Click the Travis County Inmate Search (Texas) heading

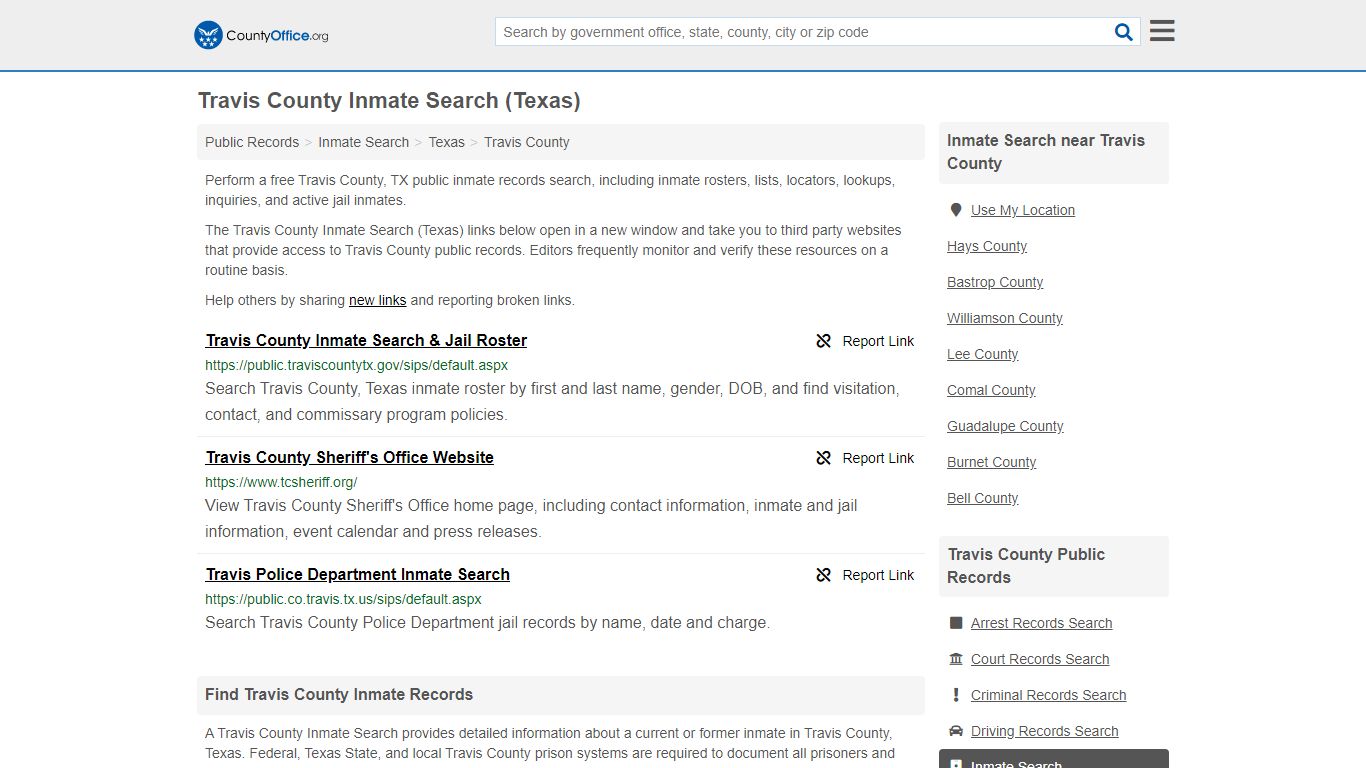pos(389,101)
